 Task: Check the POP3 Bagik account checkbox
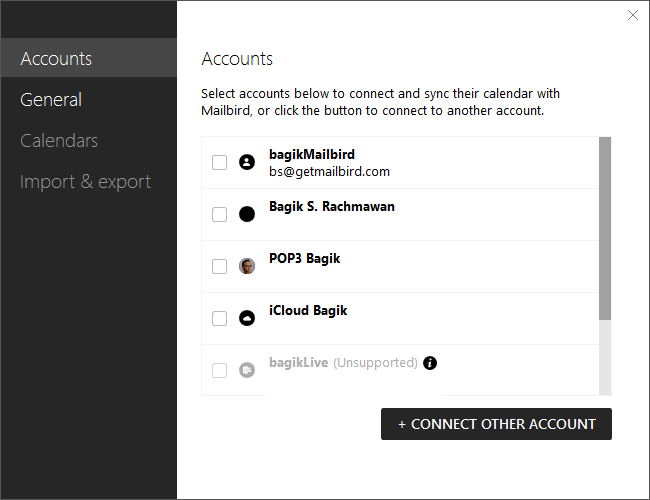pos(219,266)
